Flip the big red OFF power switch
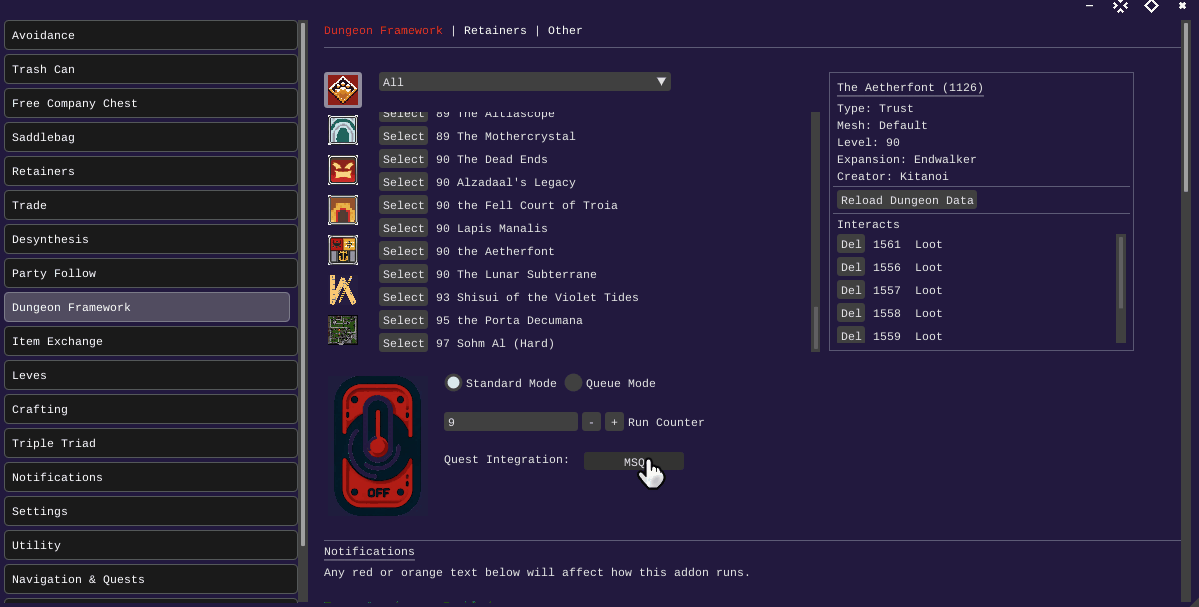Image resolution: width=1199 pixels, height=607 pixels. (x=377, y=445)
